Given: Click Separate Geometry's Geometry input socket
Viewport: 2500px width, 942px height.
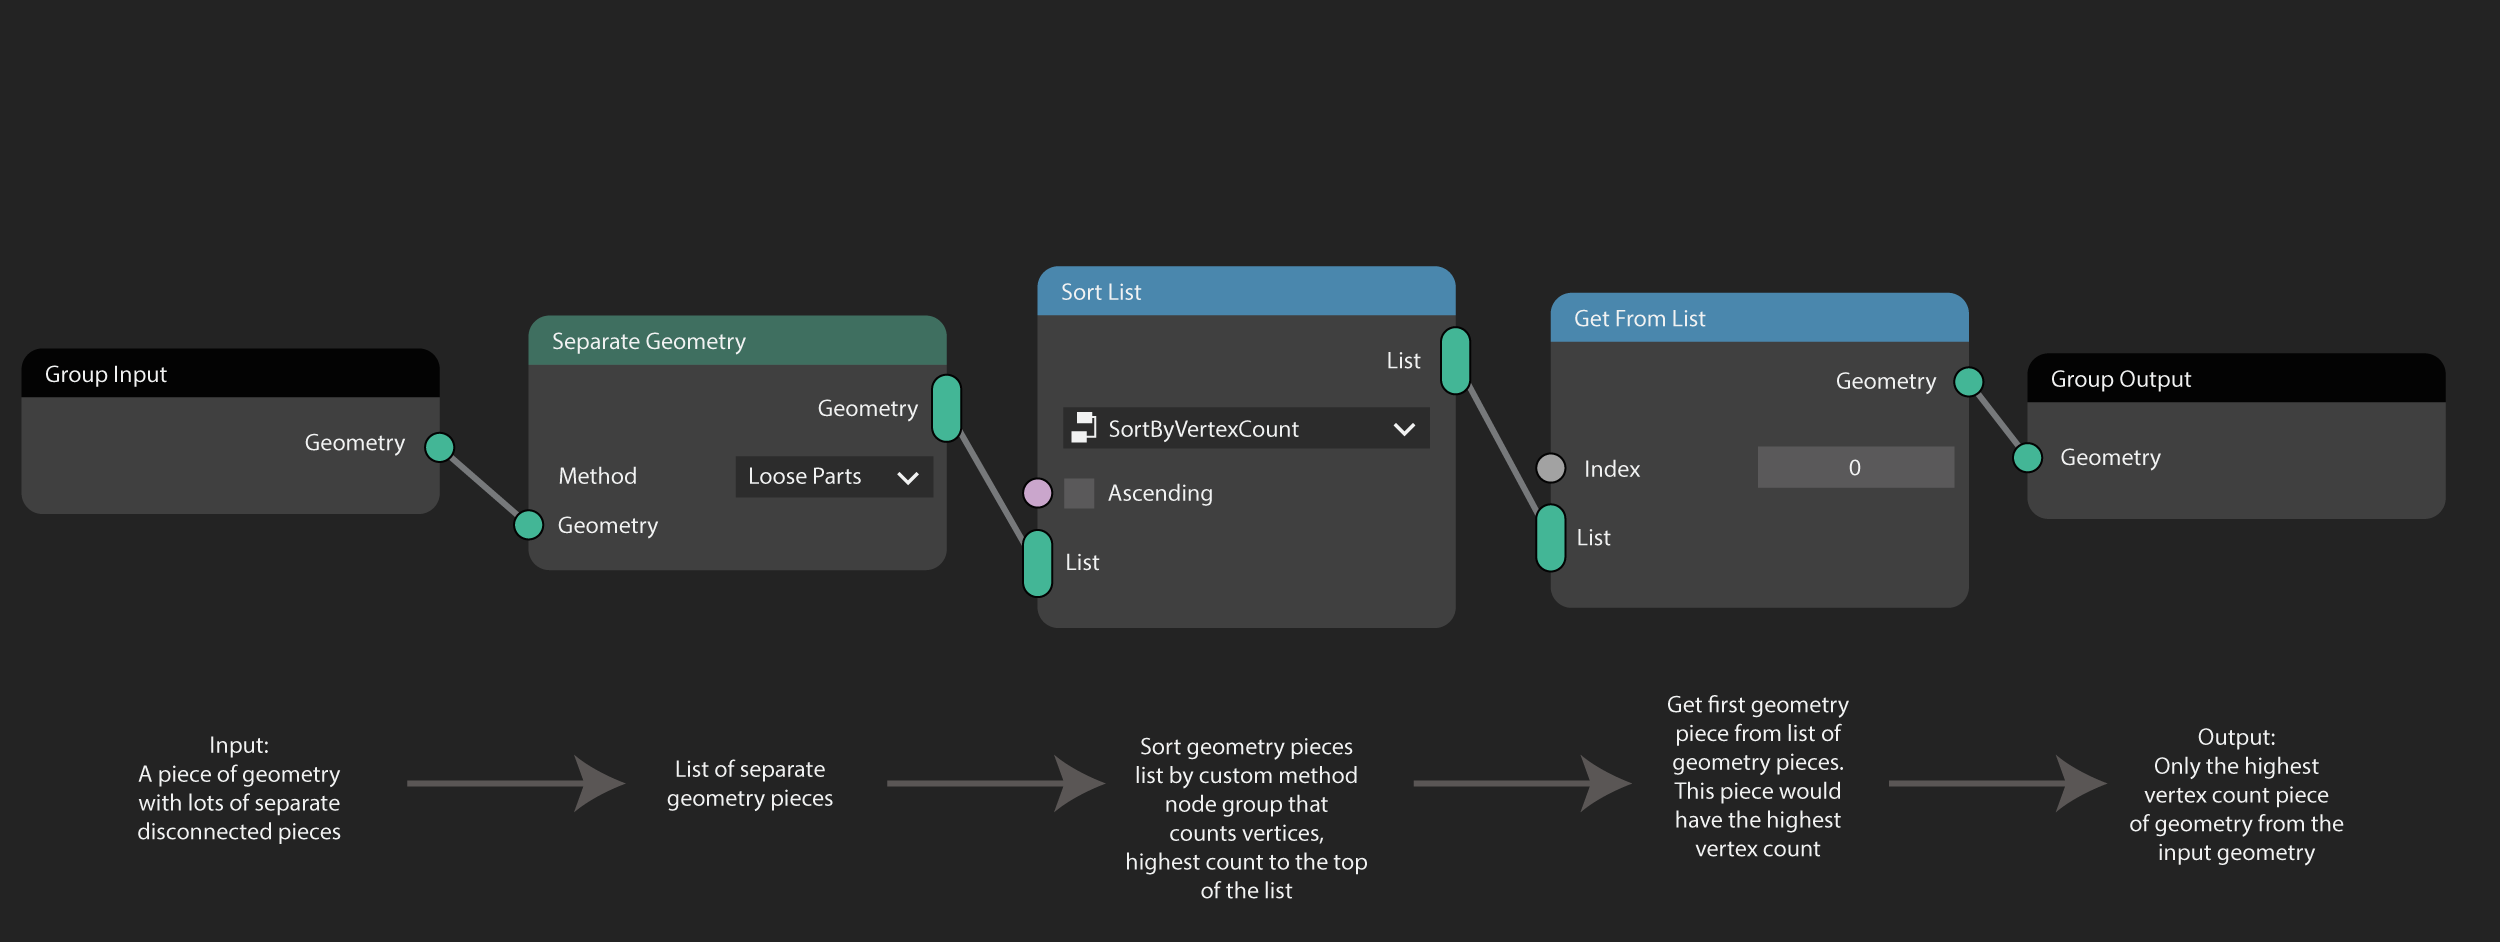Looking at the screenshot, I should tap(528, 524).
